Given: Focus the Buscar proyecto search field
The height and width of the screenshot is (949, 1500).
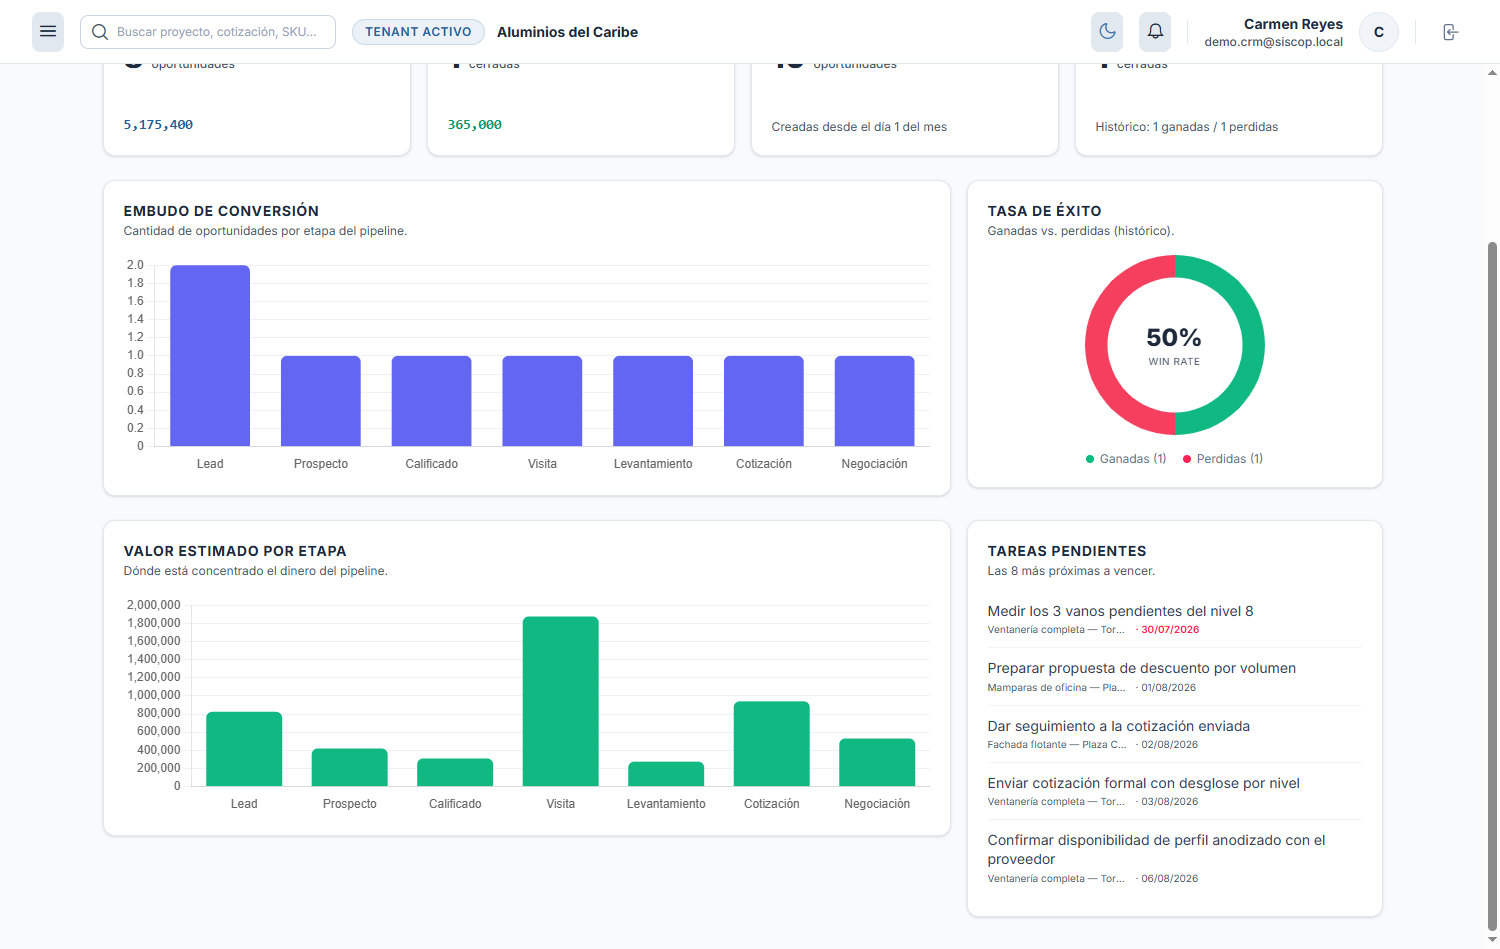Looking at the screenshot, I should pos(208,32).
